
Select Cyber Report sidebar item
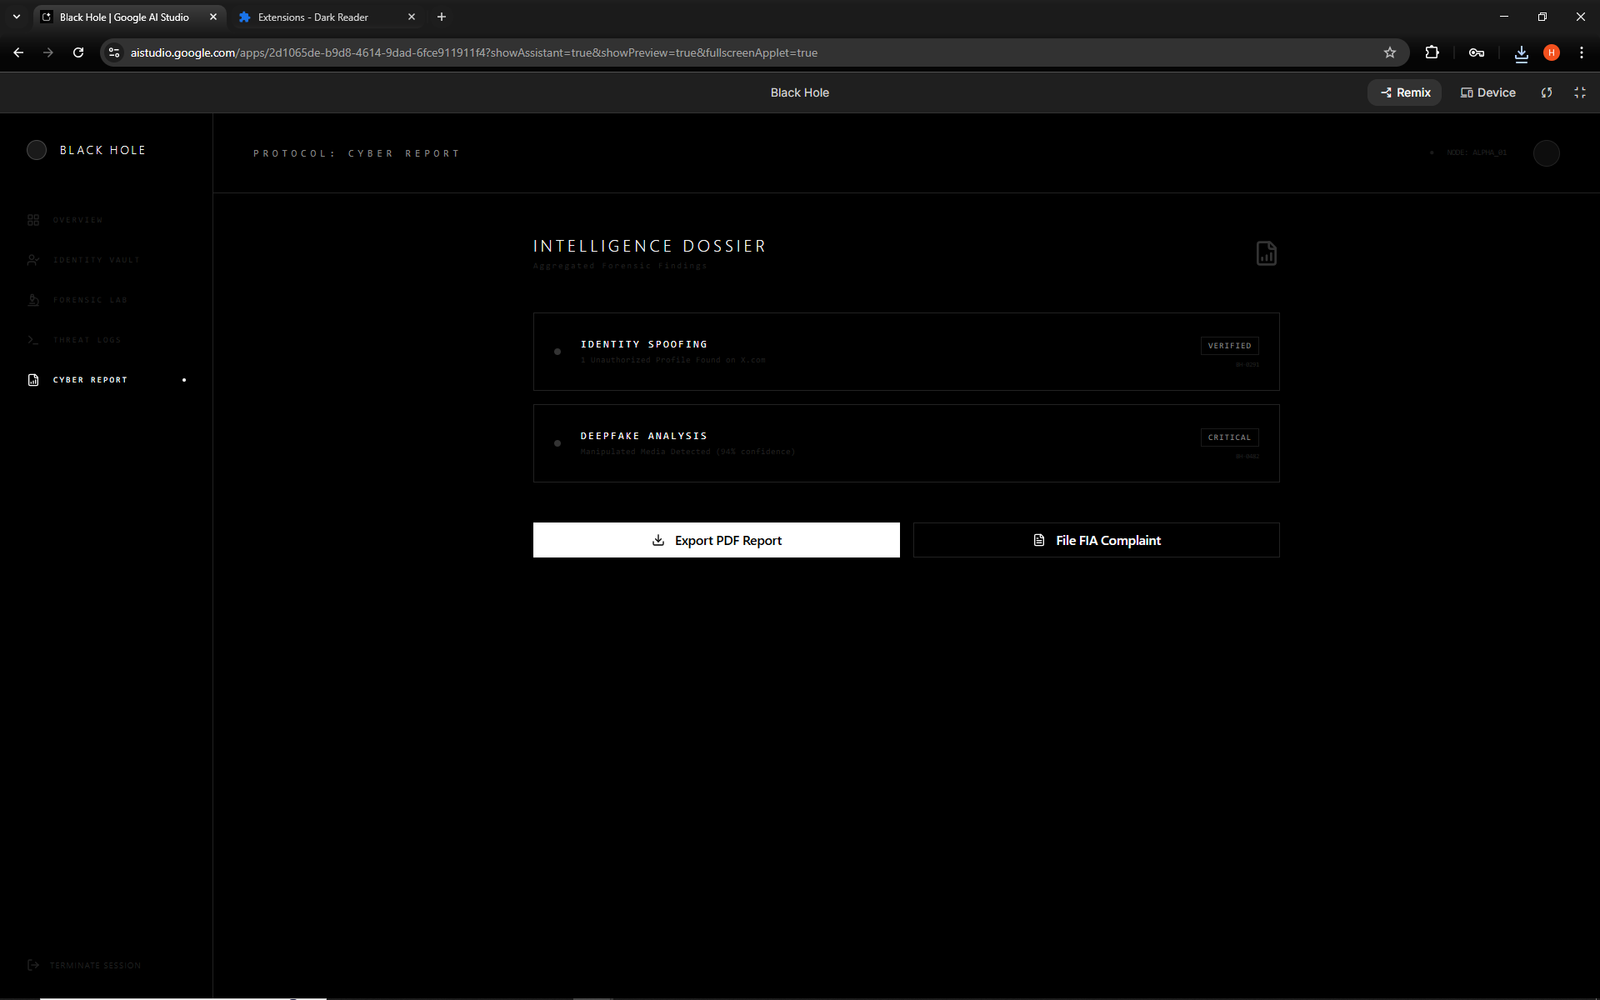pos(106,380)
